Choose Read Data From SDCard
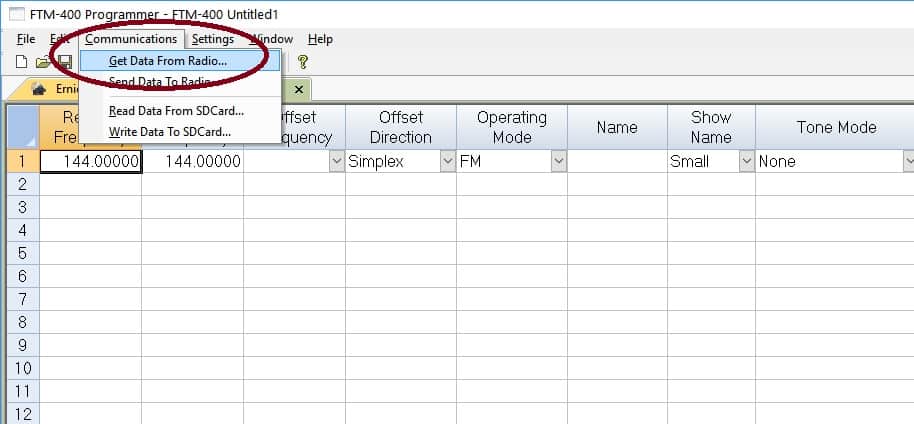The height and width of the screenshot is (424, 914). coord(180,111)
